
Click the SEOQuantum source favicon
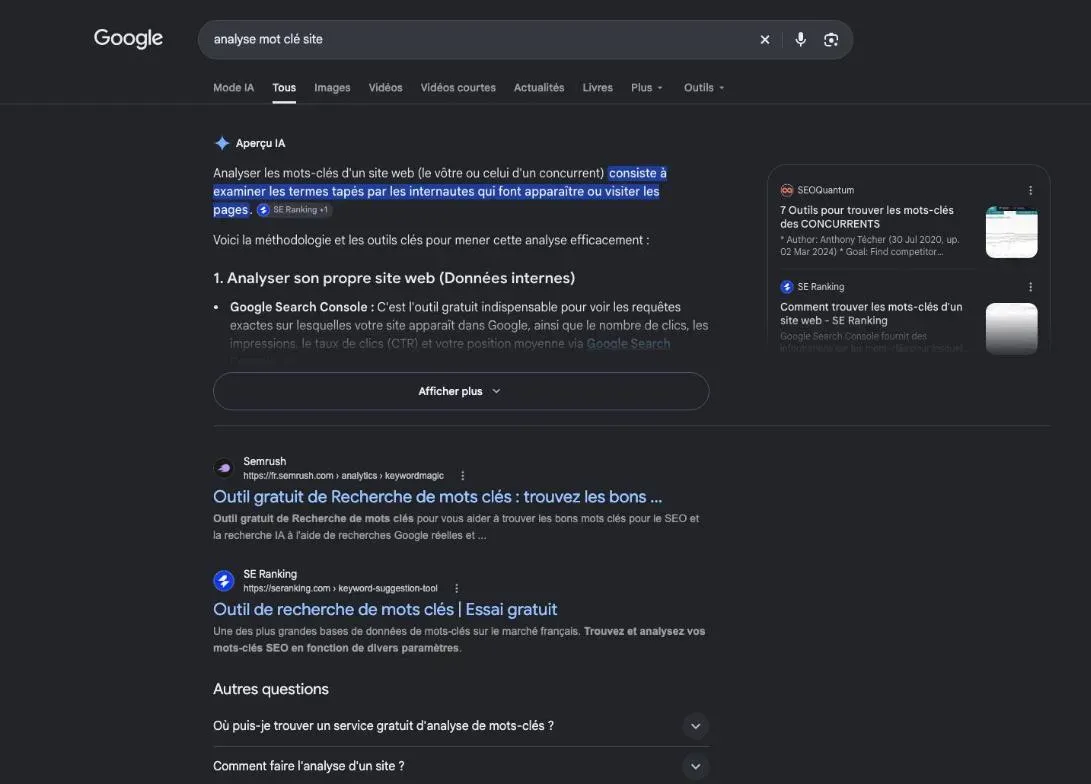point(787,190)
